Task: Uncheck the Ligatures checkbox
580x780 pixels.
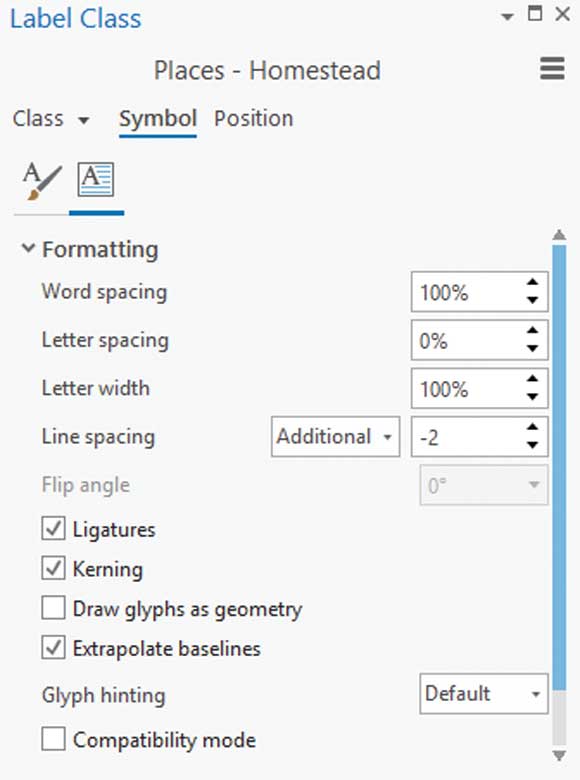Action: pyautogui.click(x=53, y=528)
